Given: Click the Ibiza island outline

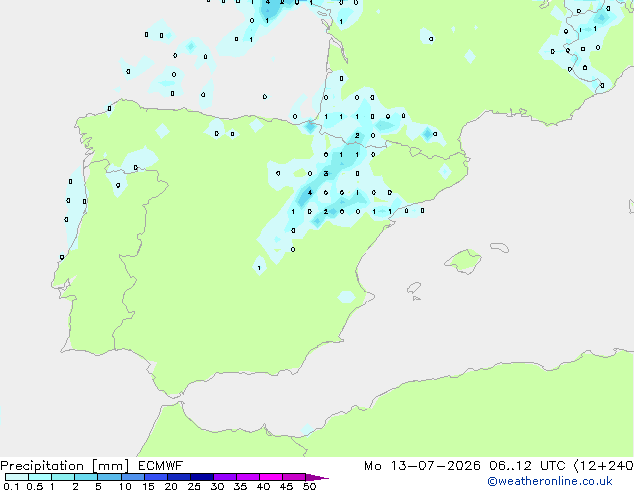Looking at the screenshot, I should tap(414, 288).
